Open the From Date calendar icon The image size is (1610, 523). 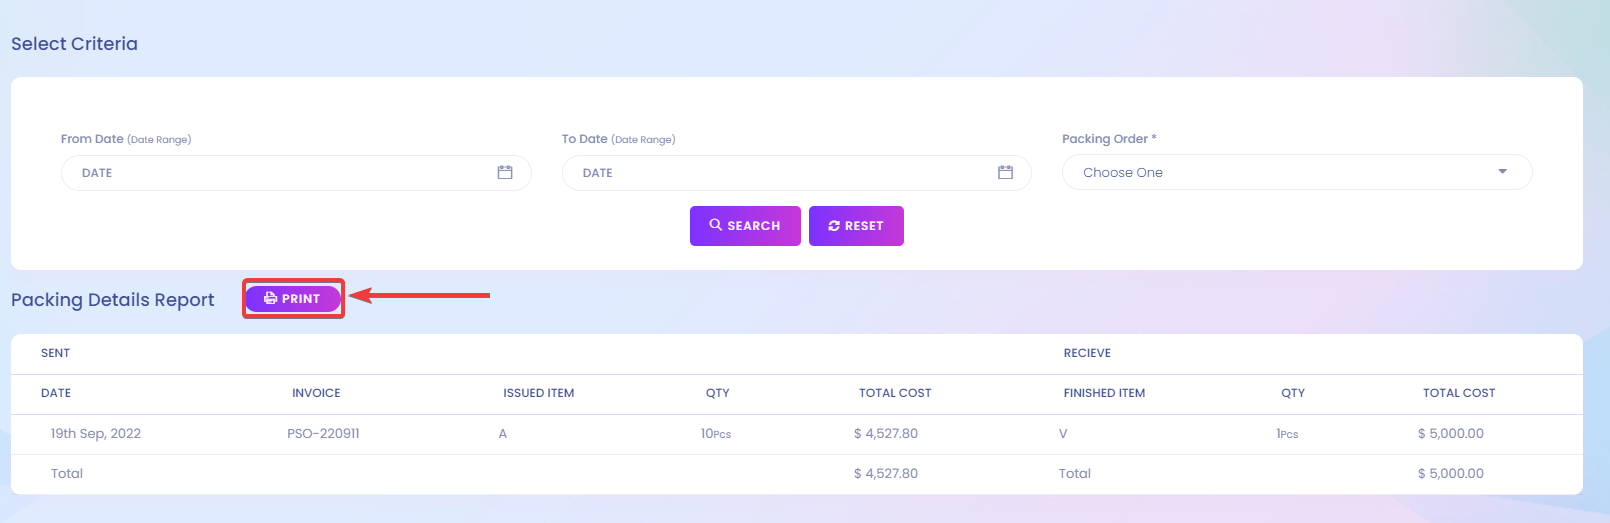click(x=505, y=173)
